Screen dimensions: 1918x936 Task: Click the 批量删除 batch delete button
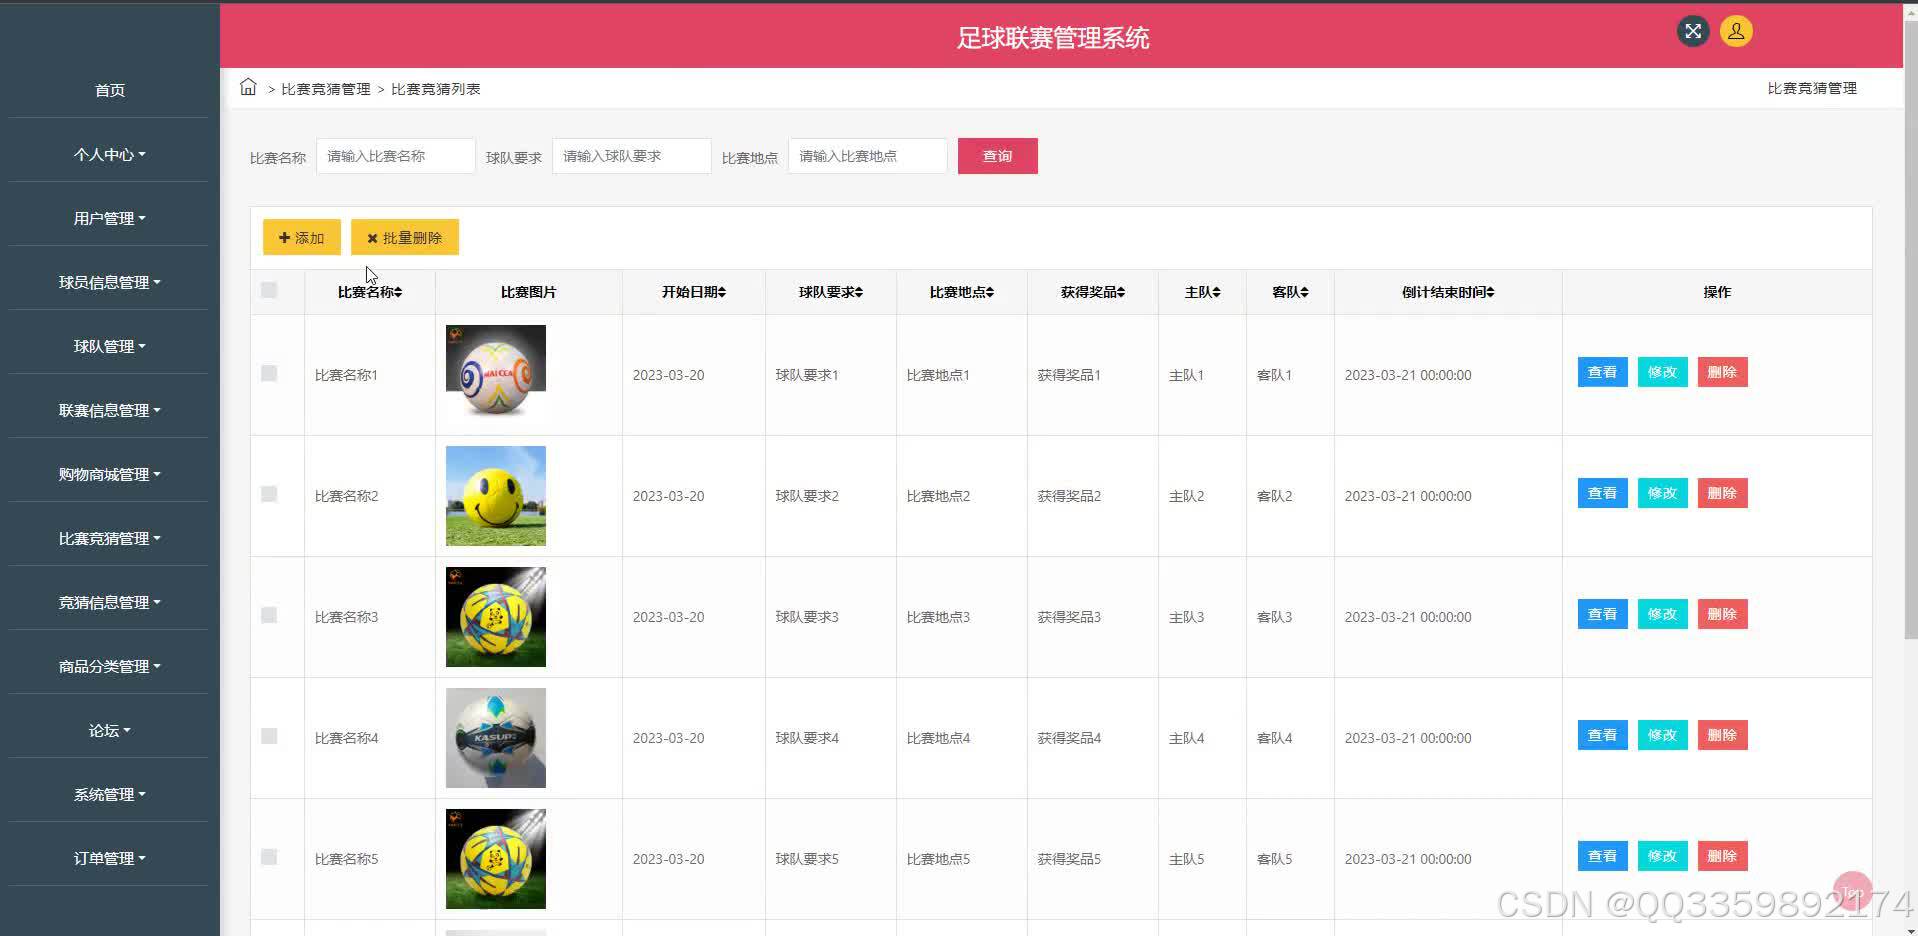tap(404, 237)
